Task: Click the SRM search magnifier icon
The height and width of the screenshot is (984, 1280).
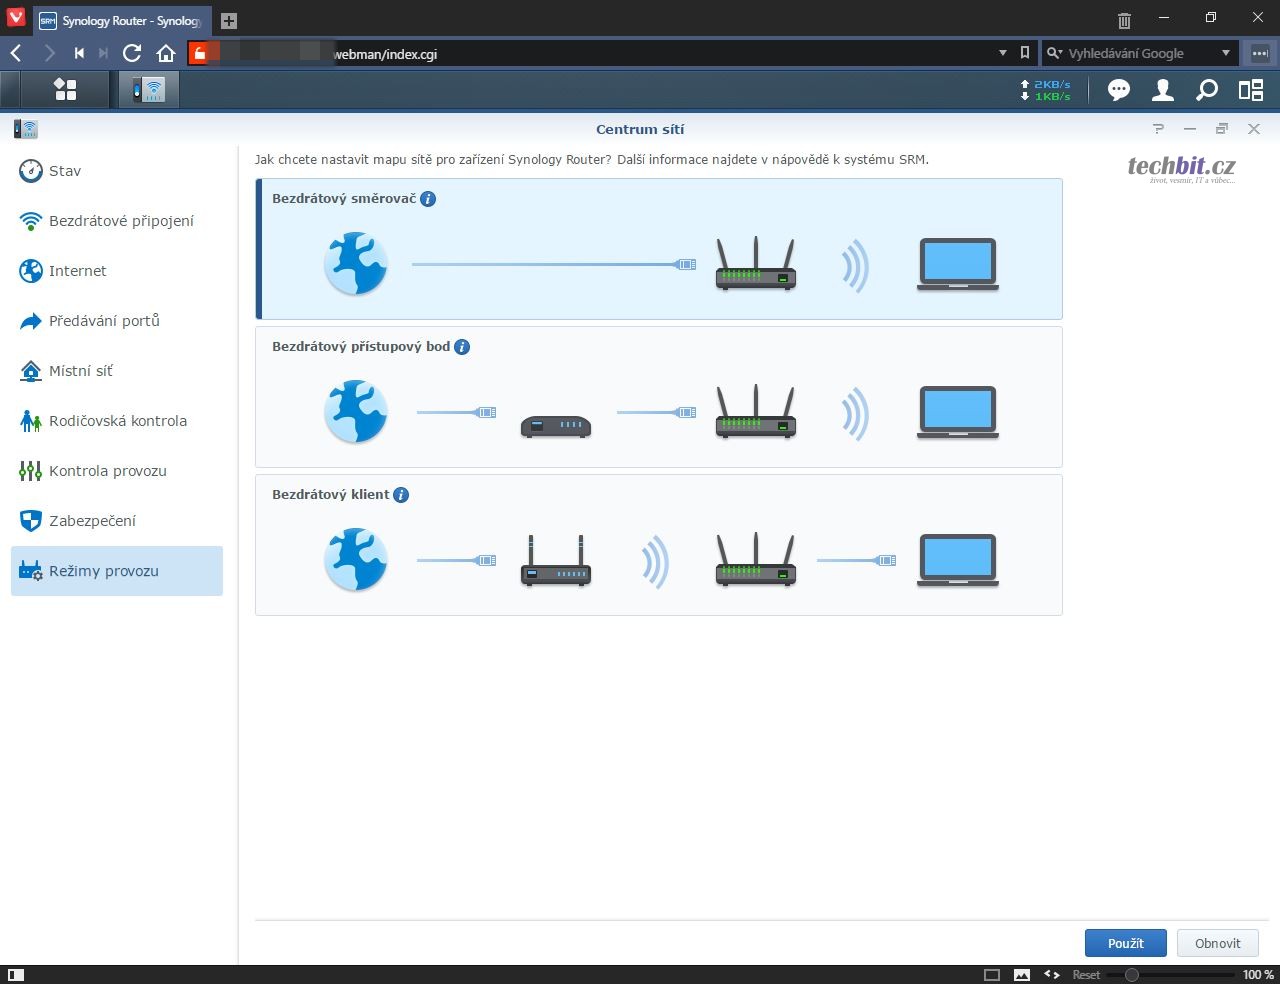Action: 1207,90
